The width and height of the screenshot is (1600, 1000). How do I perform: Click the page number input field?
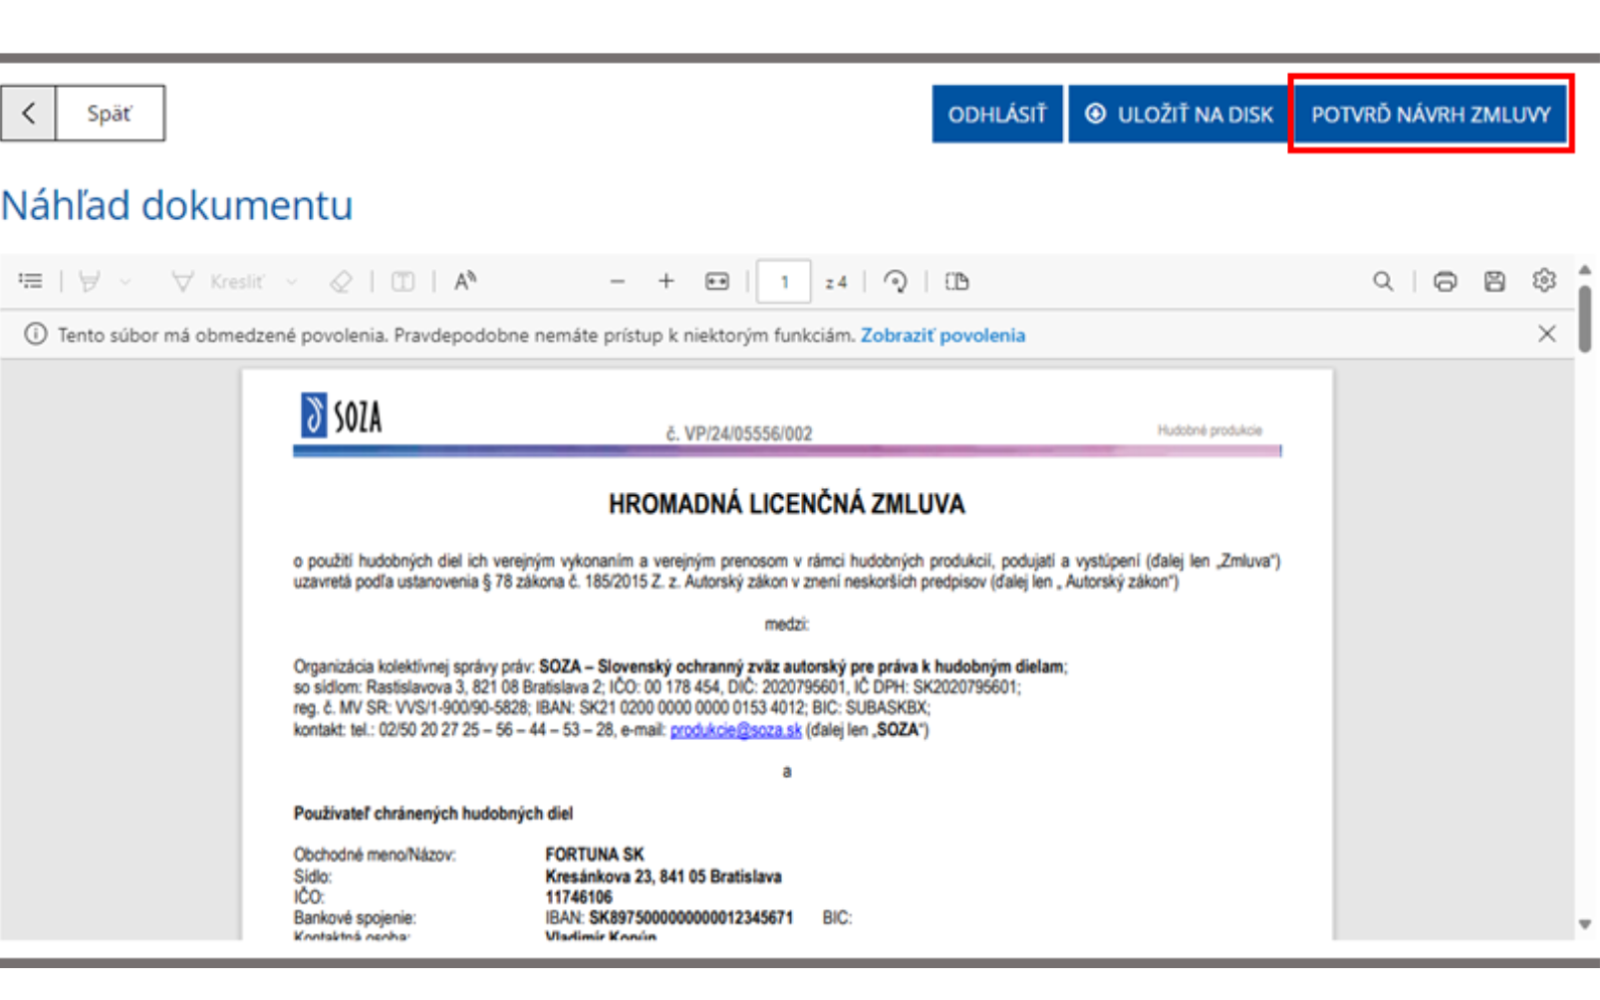coord(784,282)
